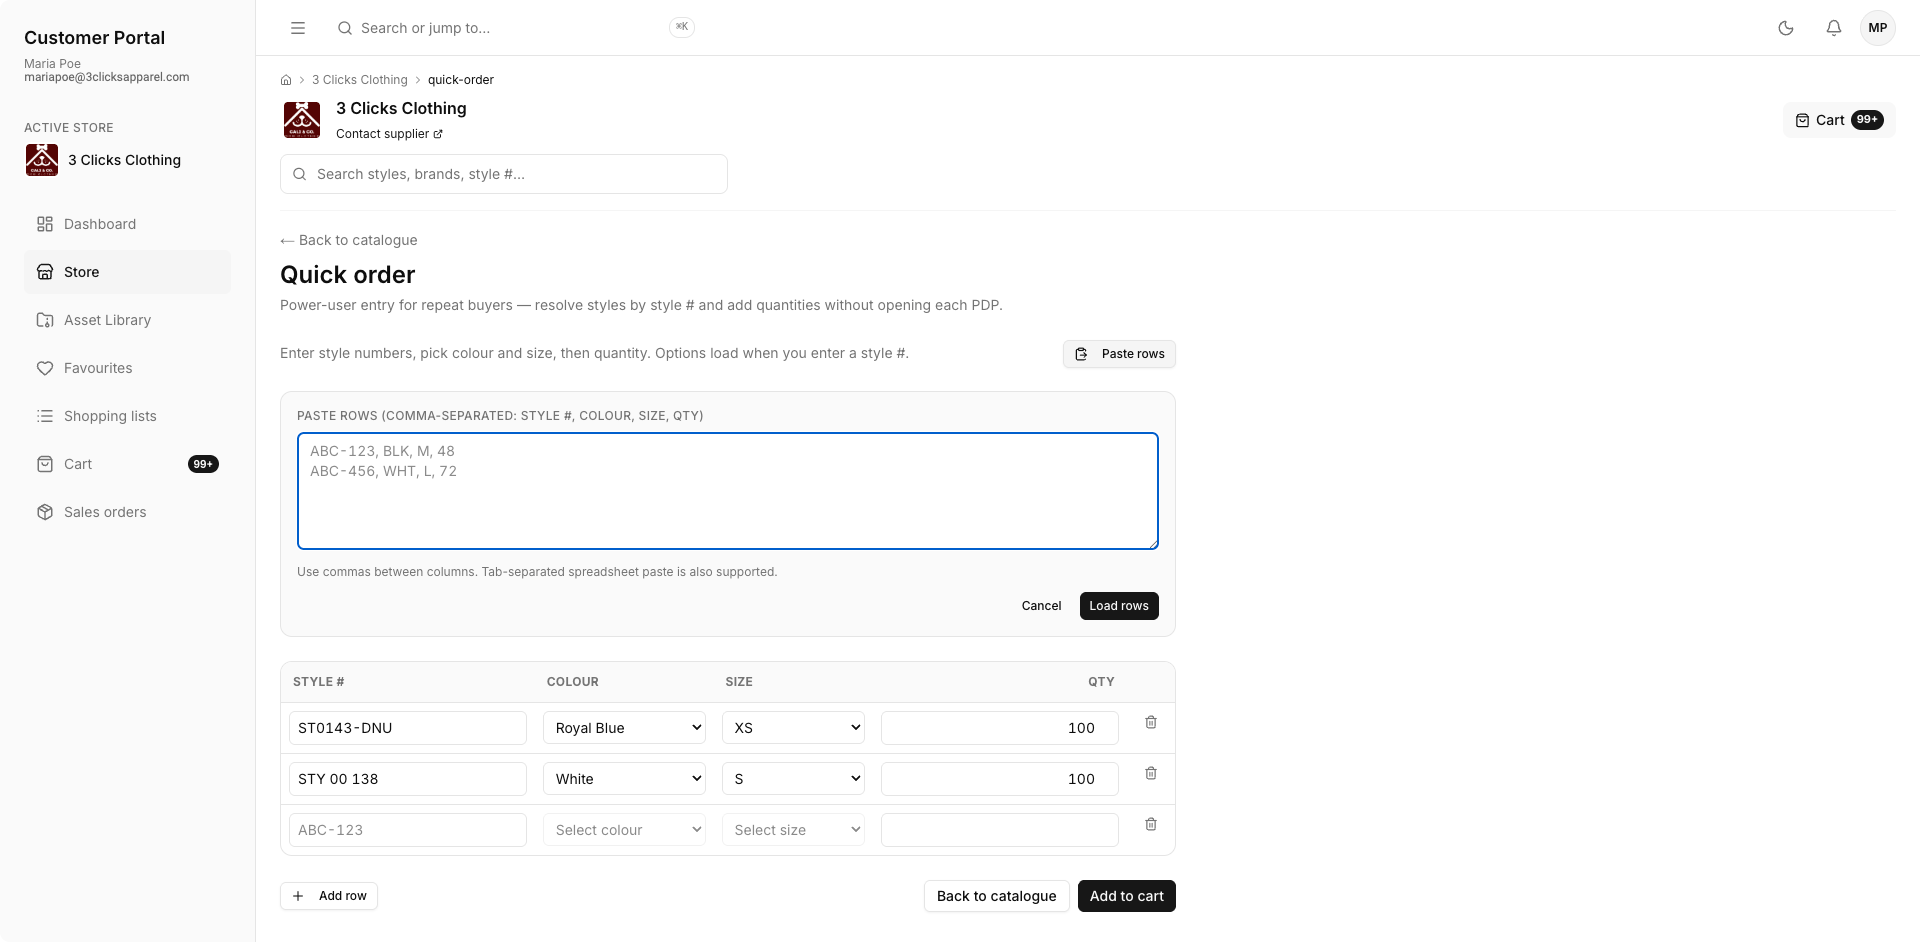Open Dashboard in the sidebar

point(127,224)
